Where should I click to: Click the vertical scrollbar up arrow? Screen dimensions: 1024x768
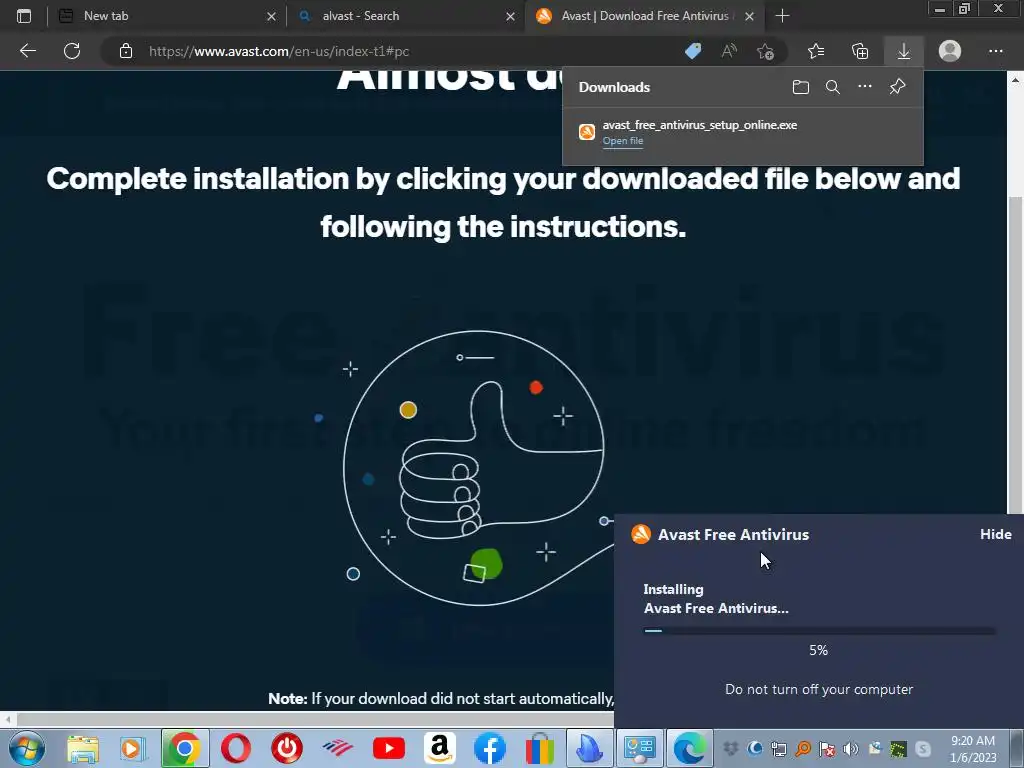click(1016, 79)
